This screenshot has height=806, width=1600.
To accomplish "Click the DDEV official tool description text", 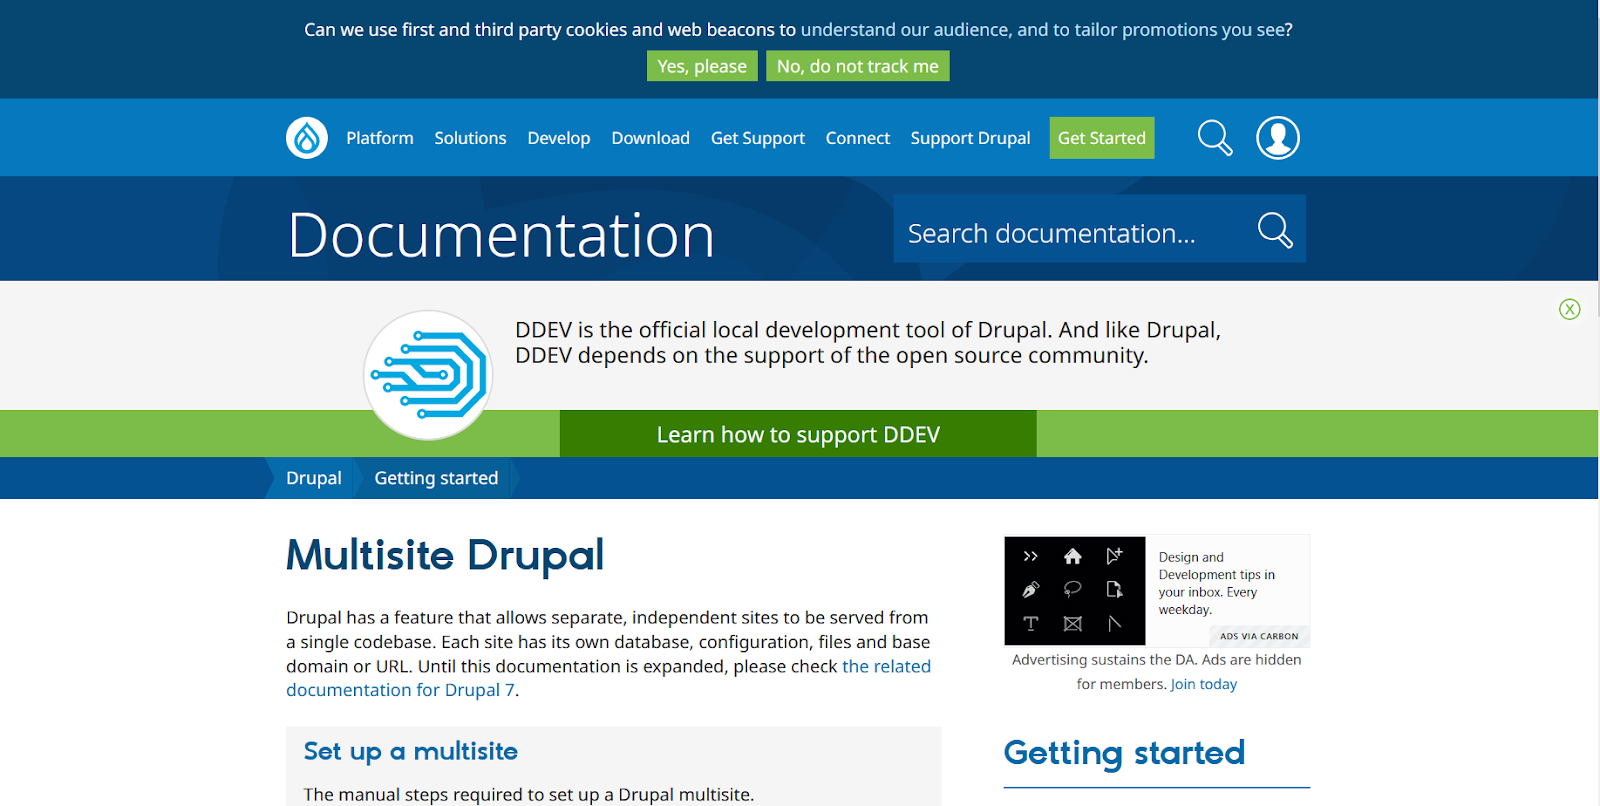I will 868,343.
